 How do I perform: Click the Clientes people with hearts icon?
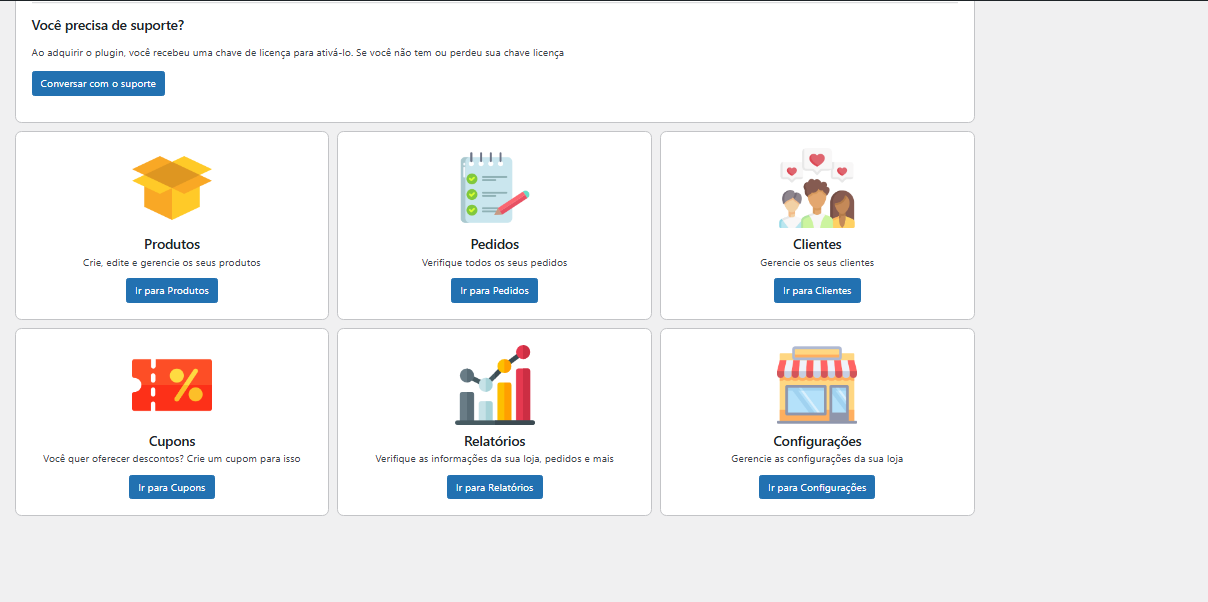pyautogui.click(x=817, y=189)
